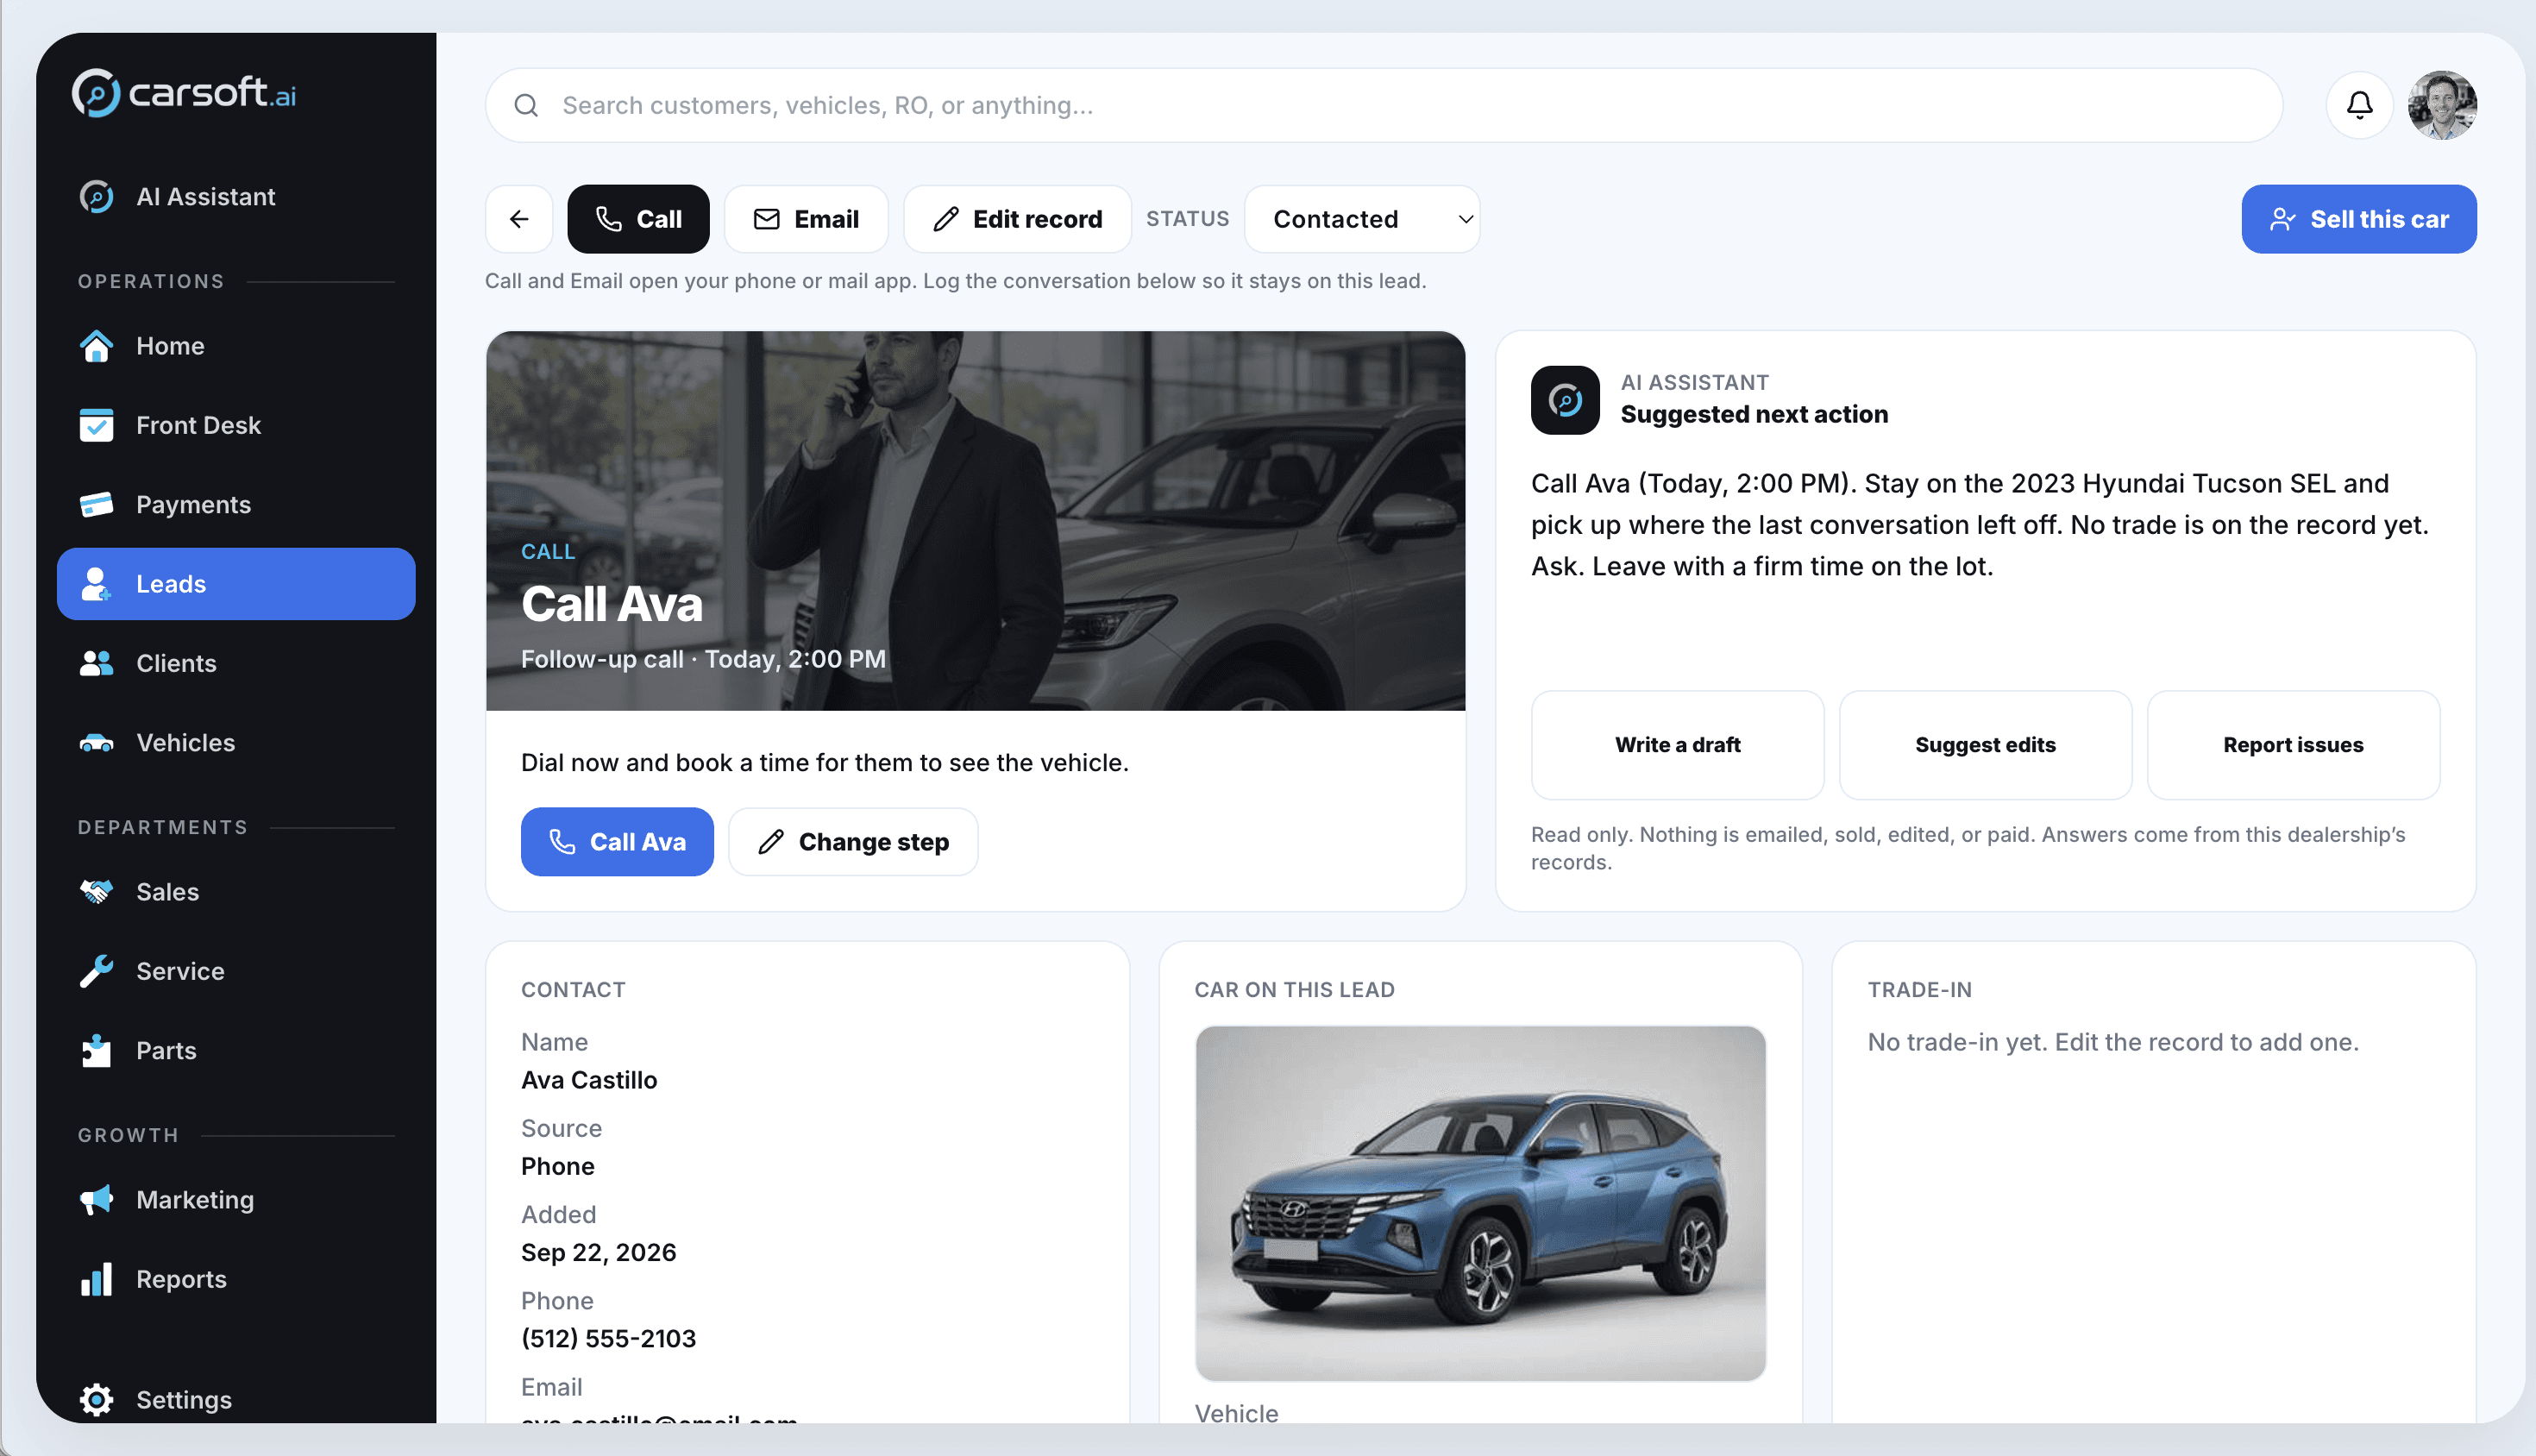Image resolution: width=2536 pixels, height=1456 pixels.
Task: Open Settings label in sidebar
Action: coord(184,1400)
